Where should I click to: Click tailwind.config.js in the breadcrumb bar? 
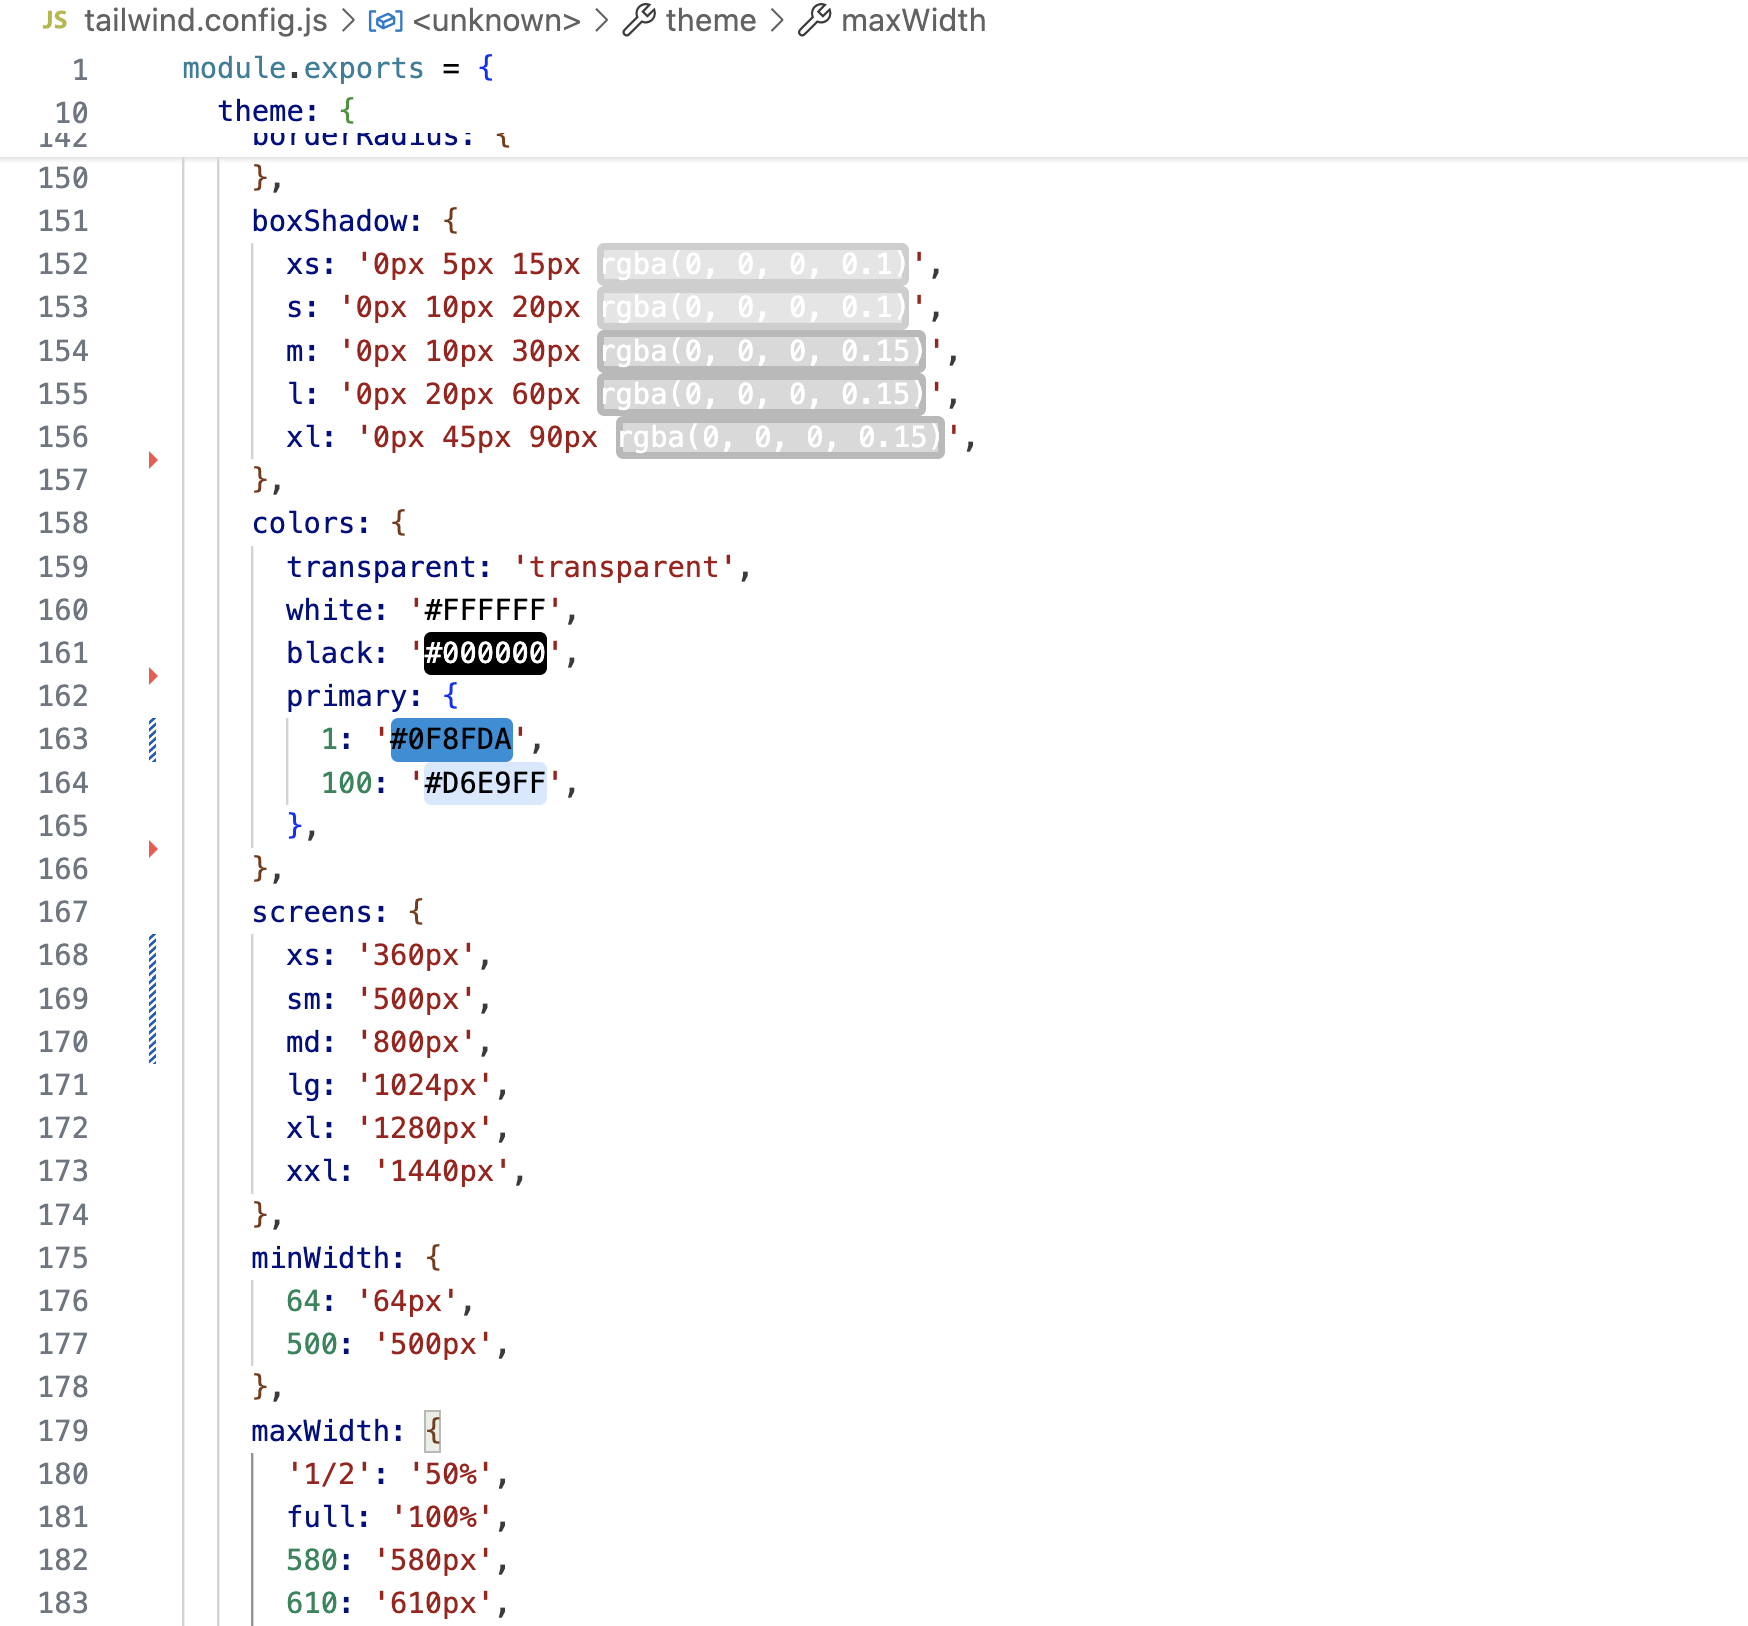pyautogui.click(x=205, y=19)
